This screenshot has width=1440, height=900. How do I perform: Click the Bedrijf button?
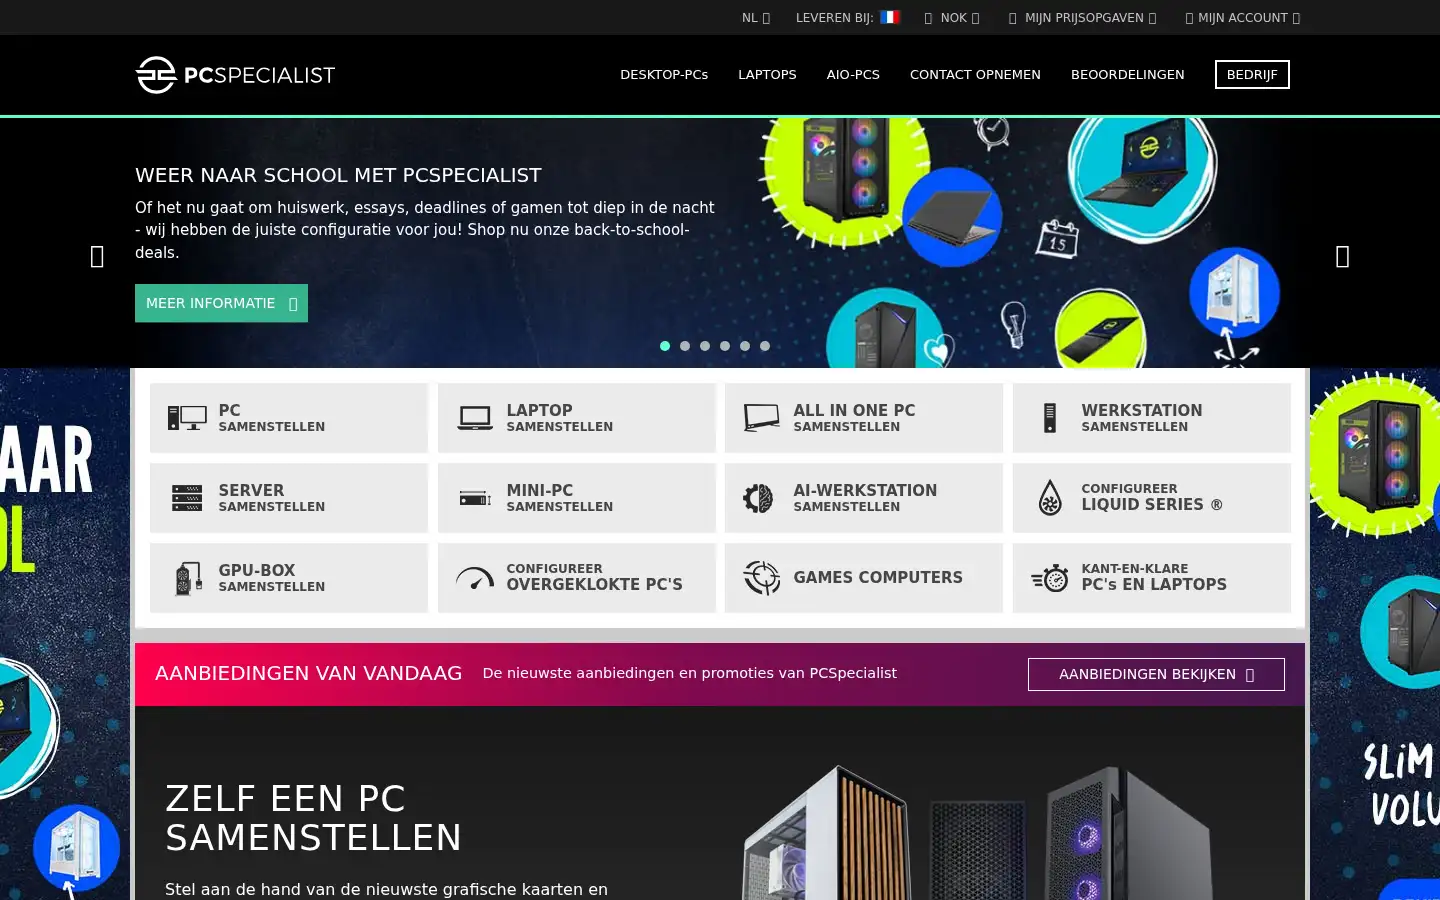(1252, 75)
